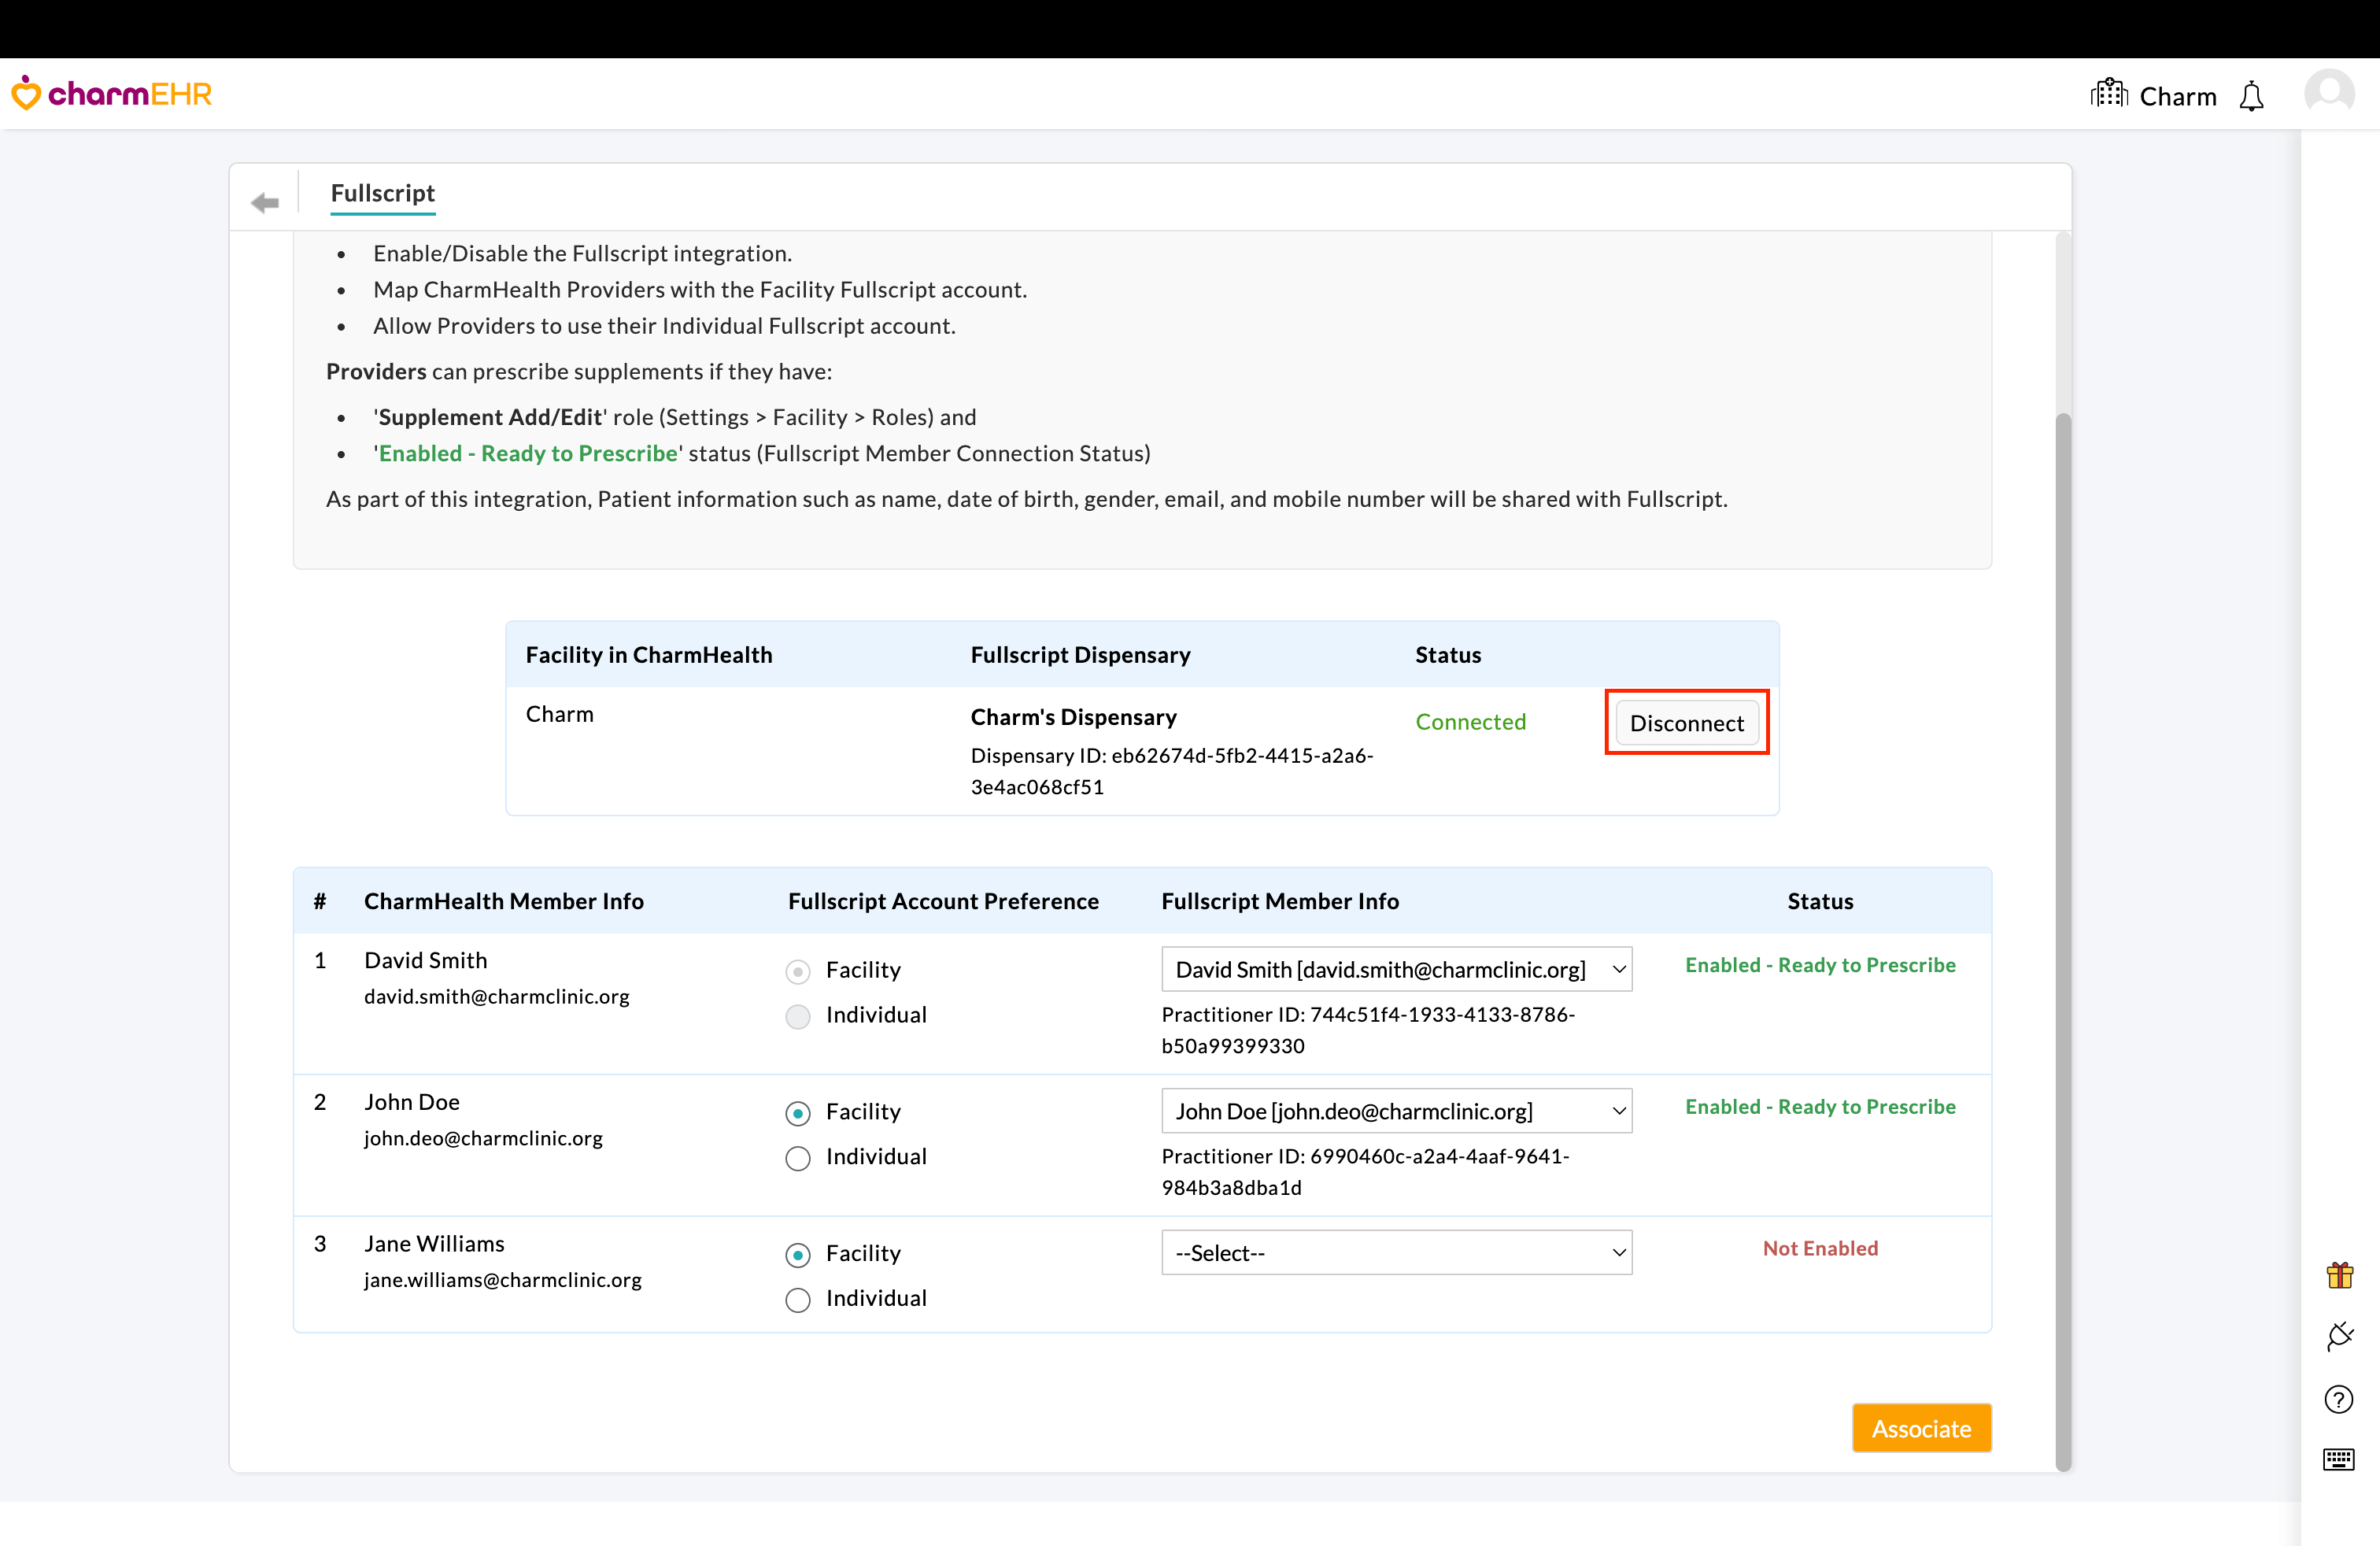
Task: Switch to the Fullscript tab
Action: pyautogui.click(x=383, y=193)
